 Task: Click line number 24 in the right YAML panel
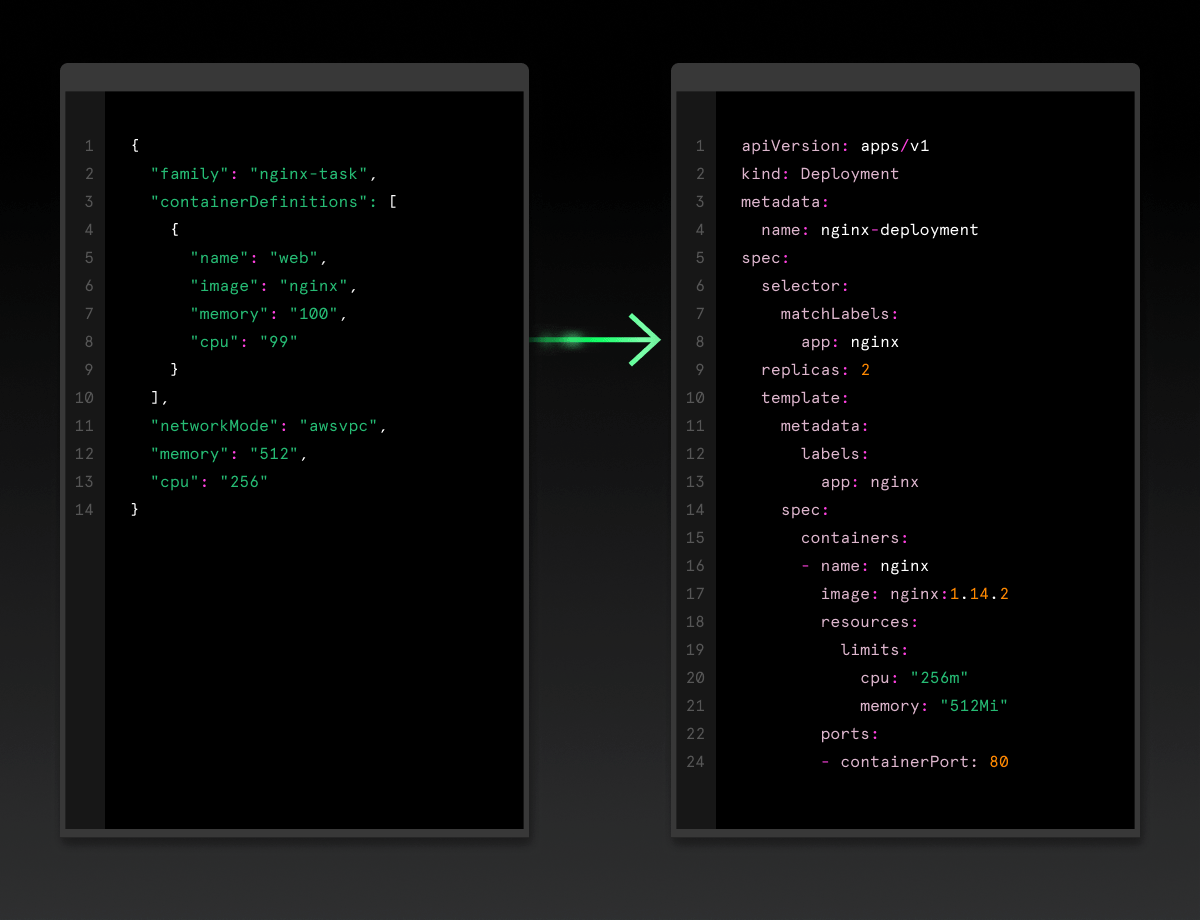click(x=696, y=762)
